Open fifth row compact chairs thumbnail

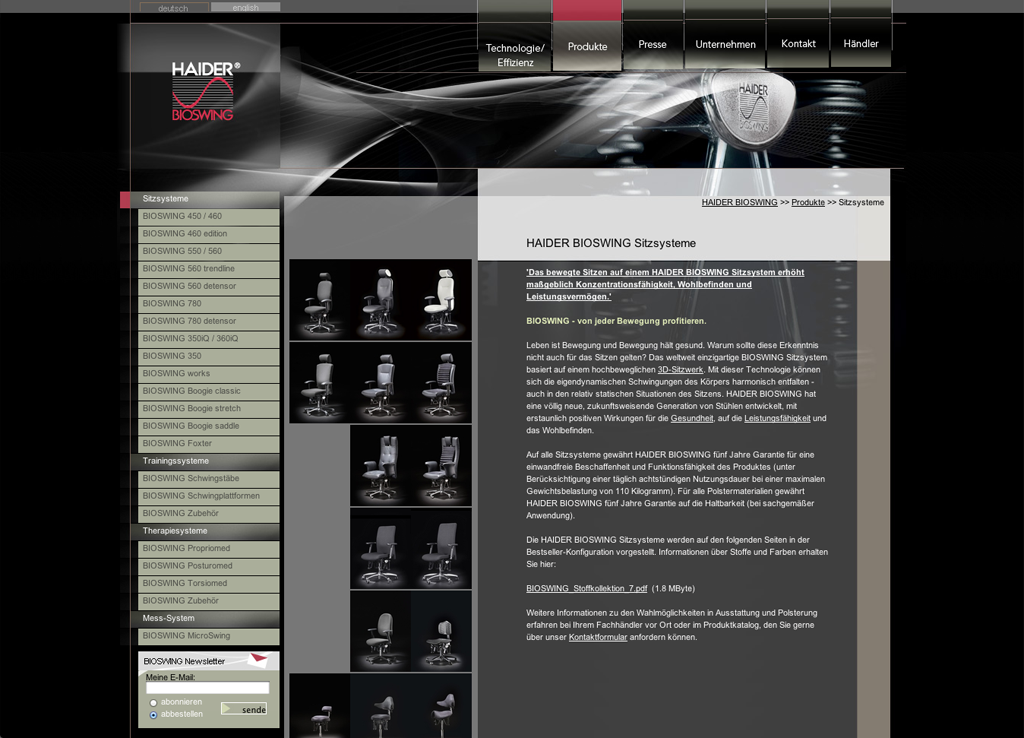[x=411, y=632]
